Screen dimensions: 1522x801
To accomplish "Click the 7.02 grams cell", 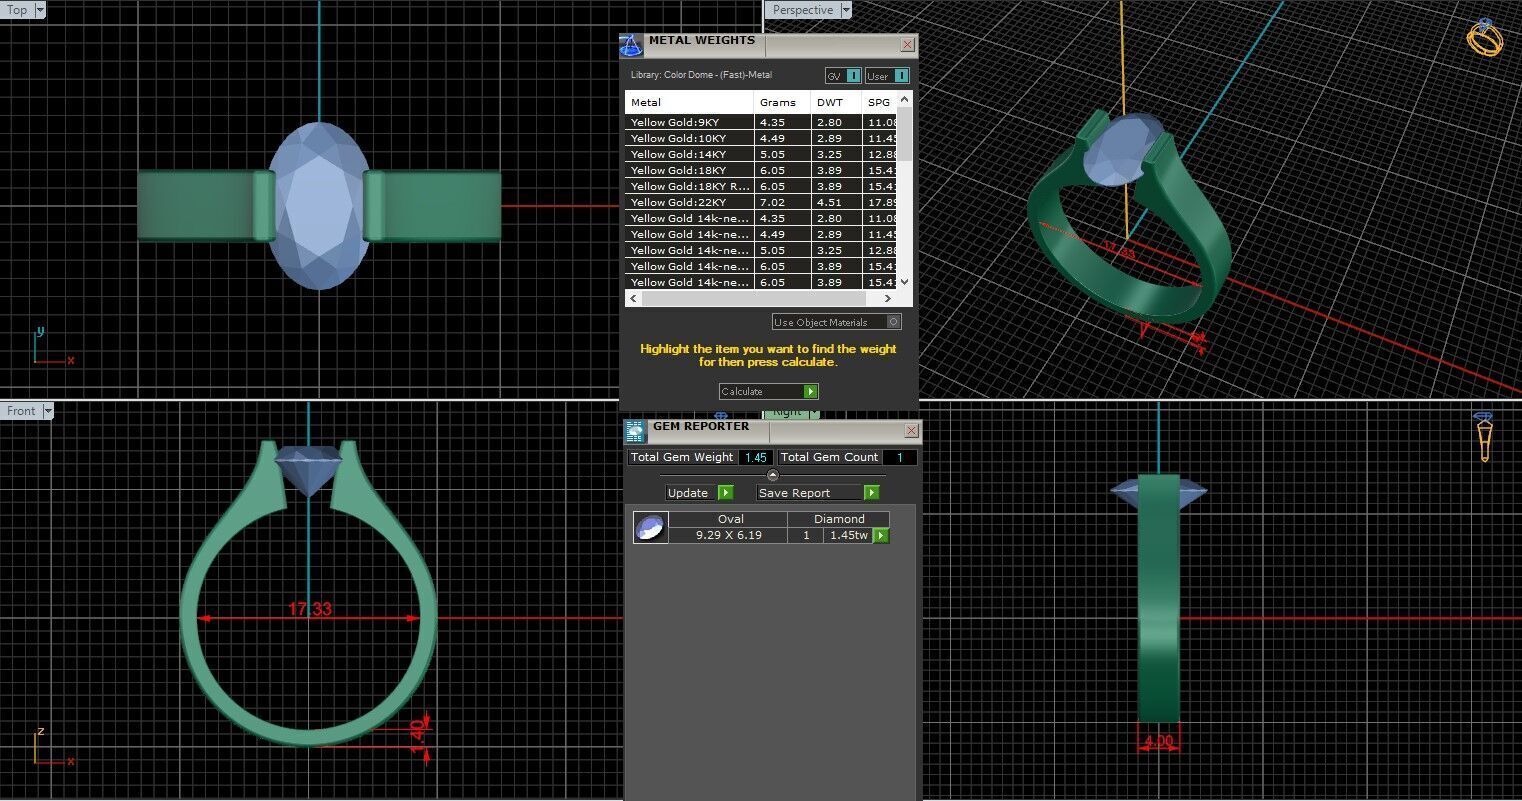I will coord(782,202).
